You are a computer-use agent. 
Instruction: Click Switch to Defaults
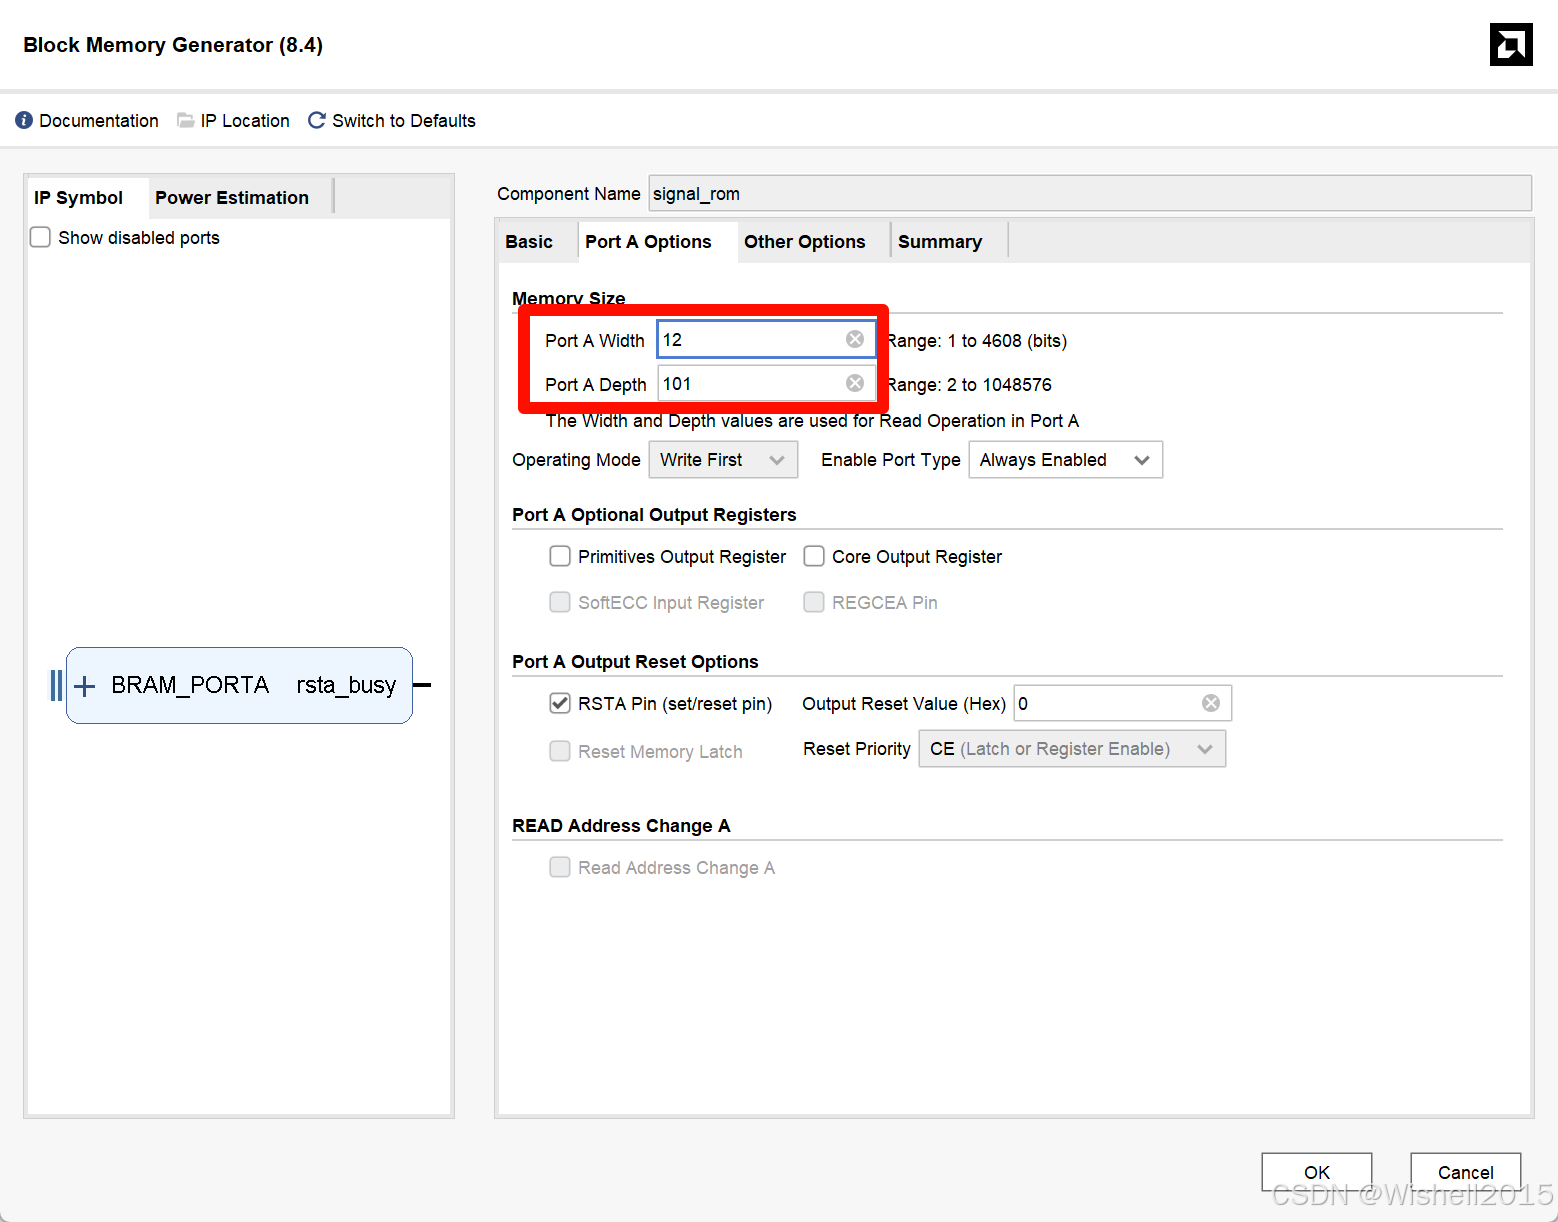tap(404, 121)
